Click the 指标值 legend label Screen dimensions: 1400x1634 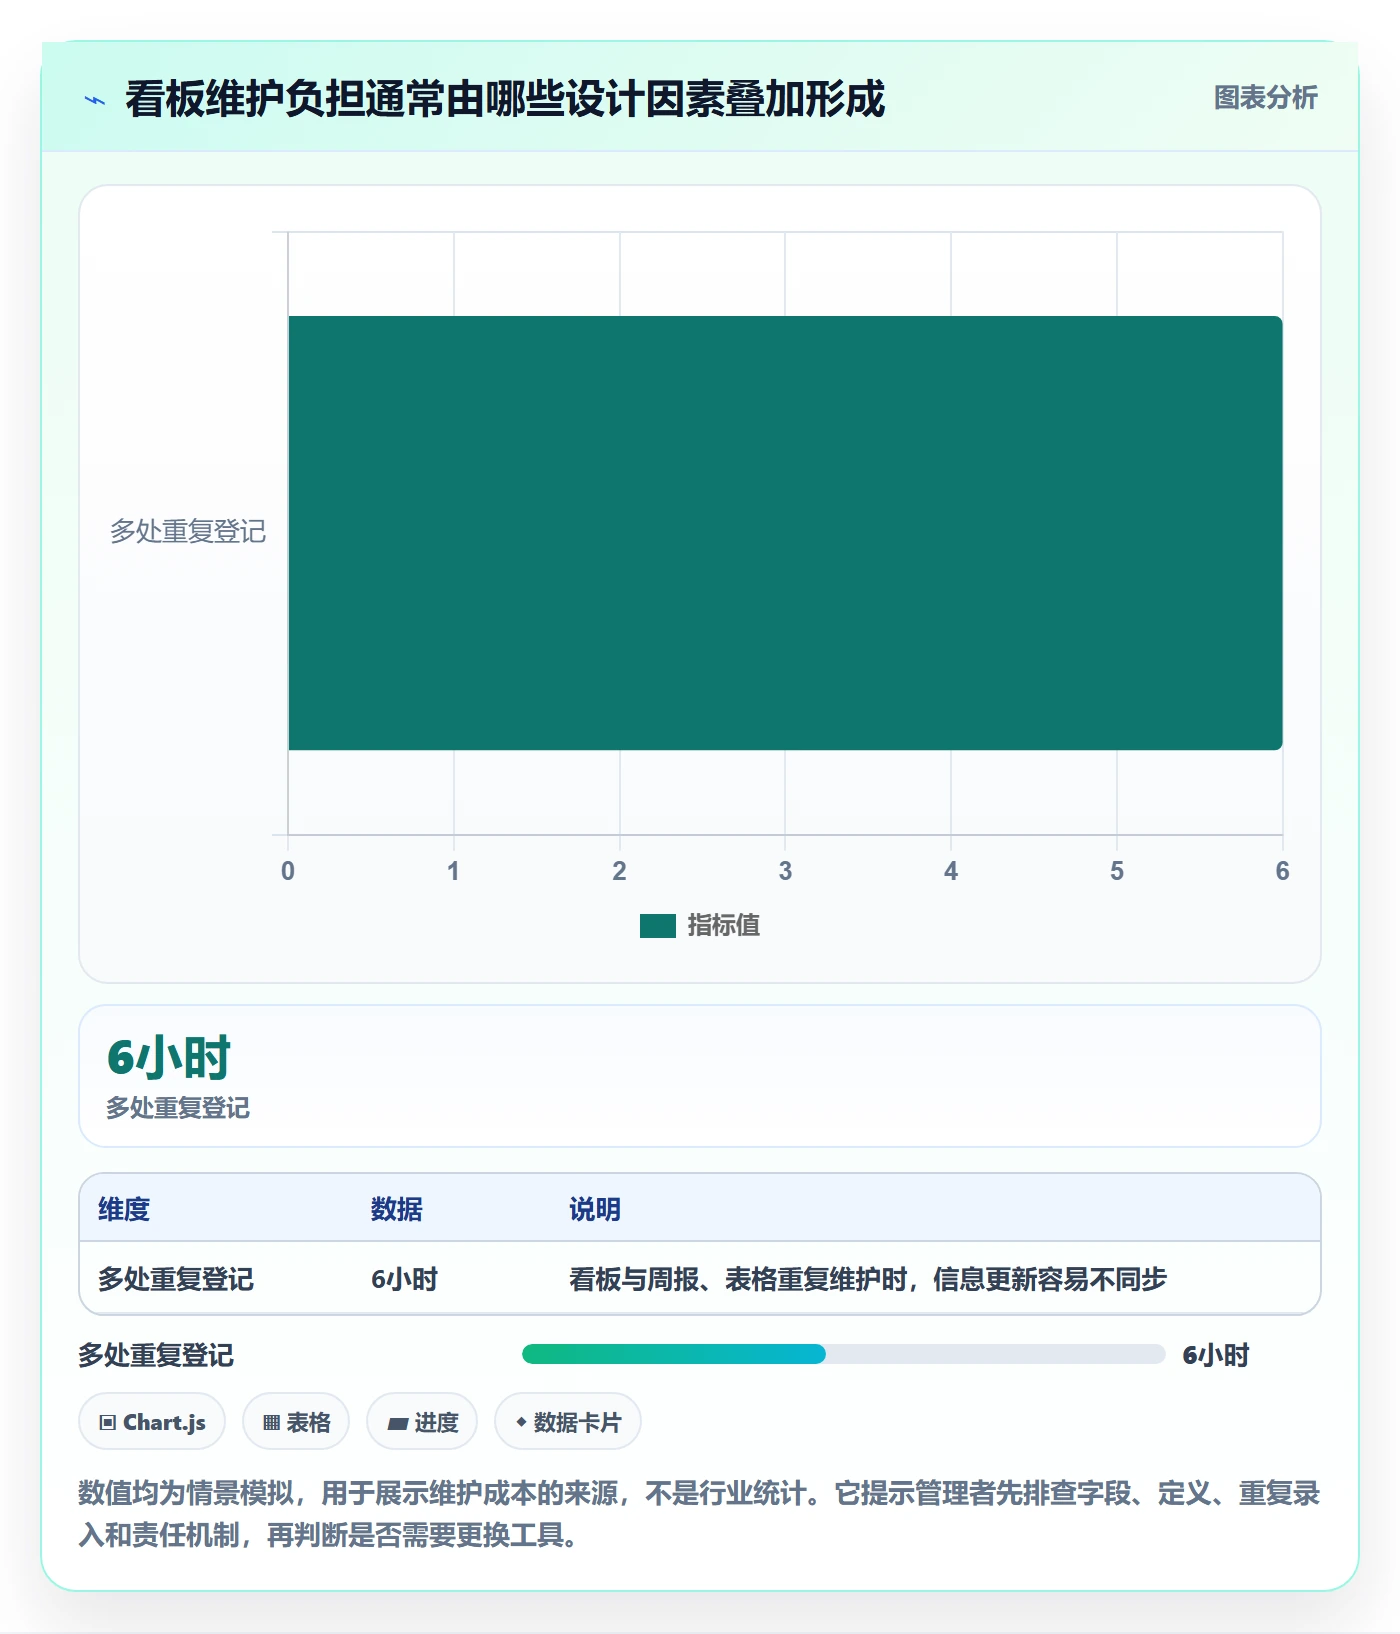tap(724, 926)
